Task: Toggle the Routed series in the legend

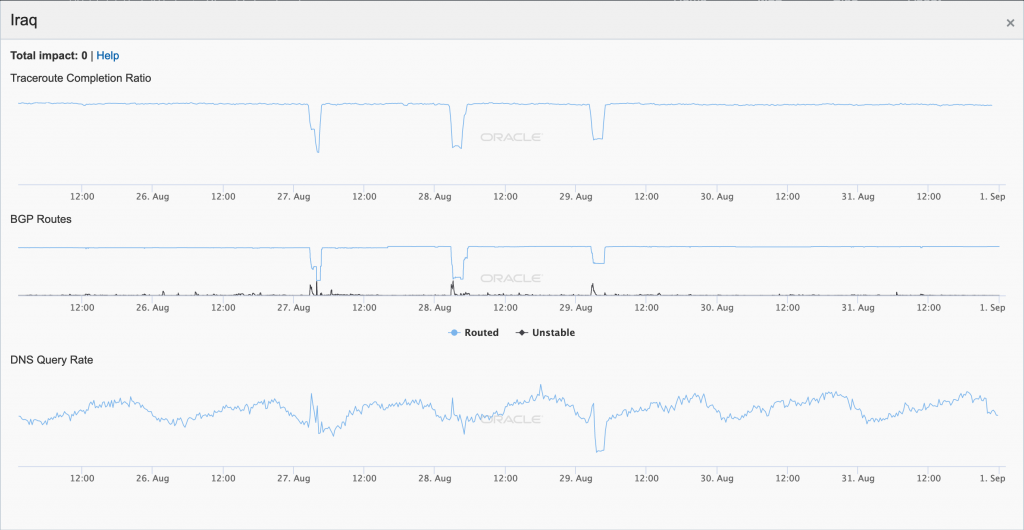Action: pyautogui.click(x=481, y=333)
